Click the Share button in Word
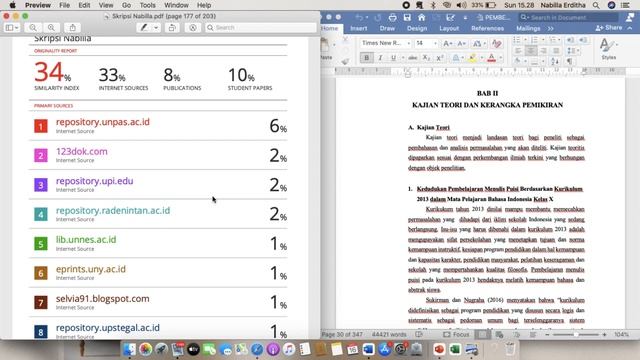640x360 pixels. click(x=609, y=28)
